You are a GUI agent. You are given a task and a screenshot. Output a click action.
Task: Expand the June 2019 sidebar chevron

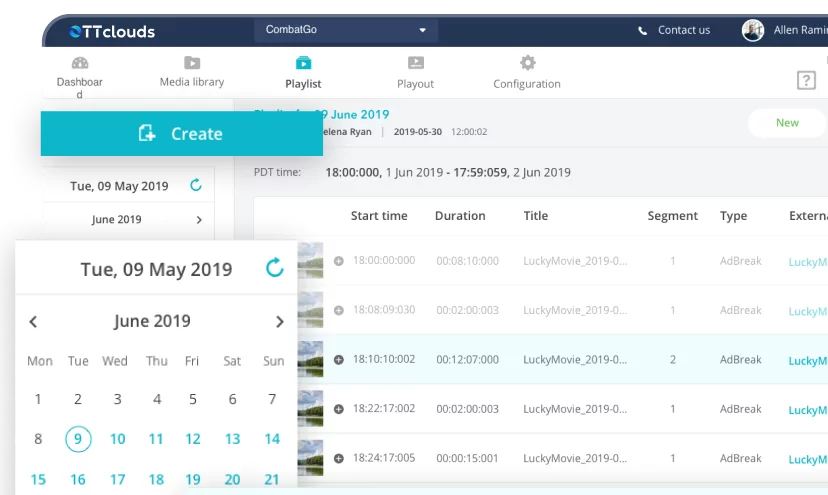point(199,220)
